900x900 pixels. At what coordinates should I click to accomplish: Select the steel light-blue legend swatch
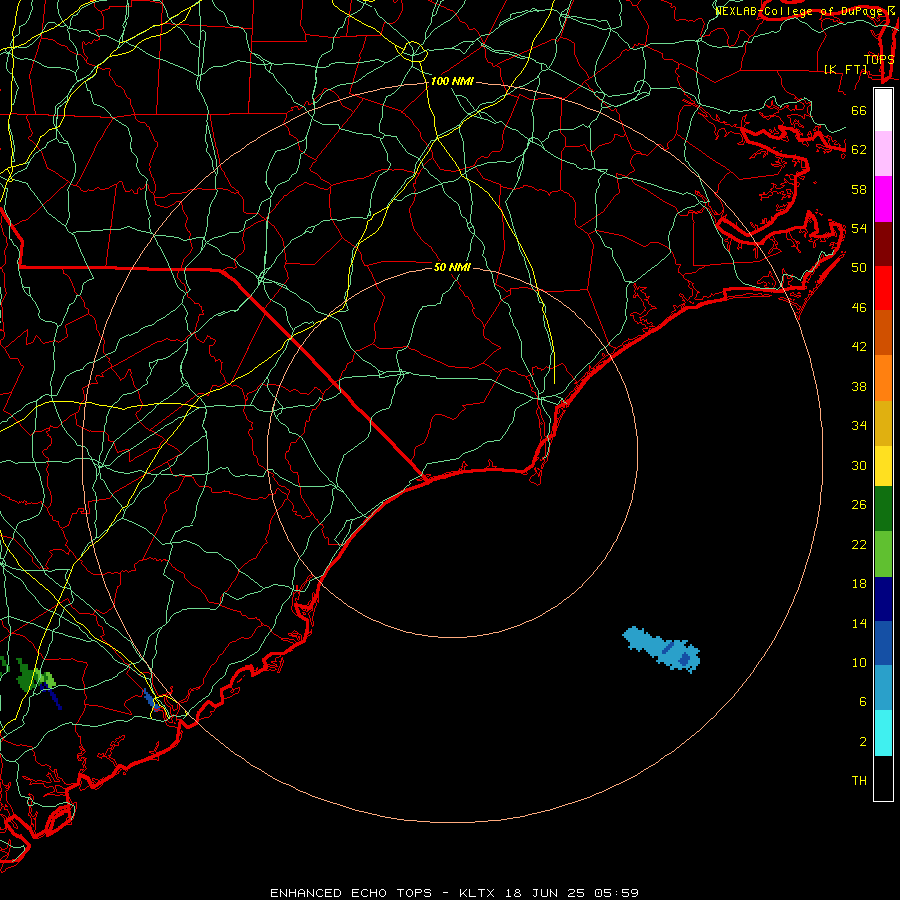coord(883,687)
